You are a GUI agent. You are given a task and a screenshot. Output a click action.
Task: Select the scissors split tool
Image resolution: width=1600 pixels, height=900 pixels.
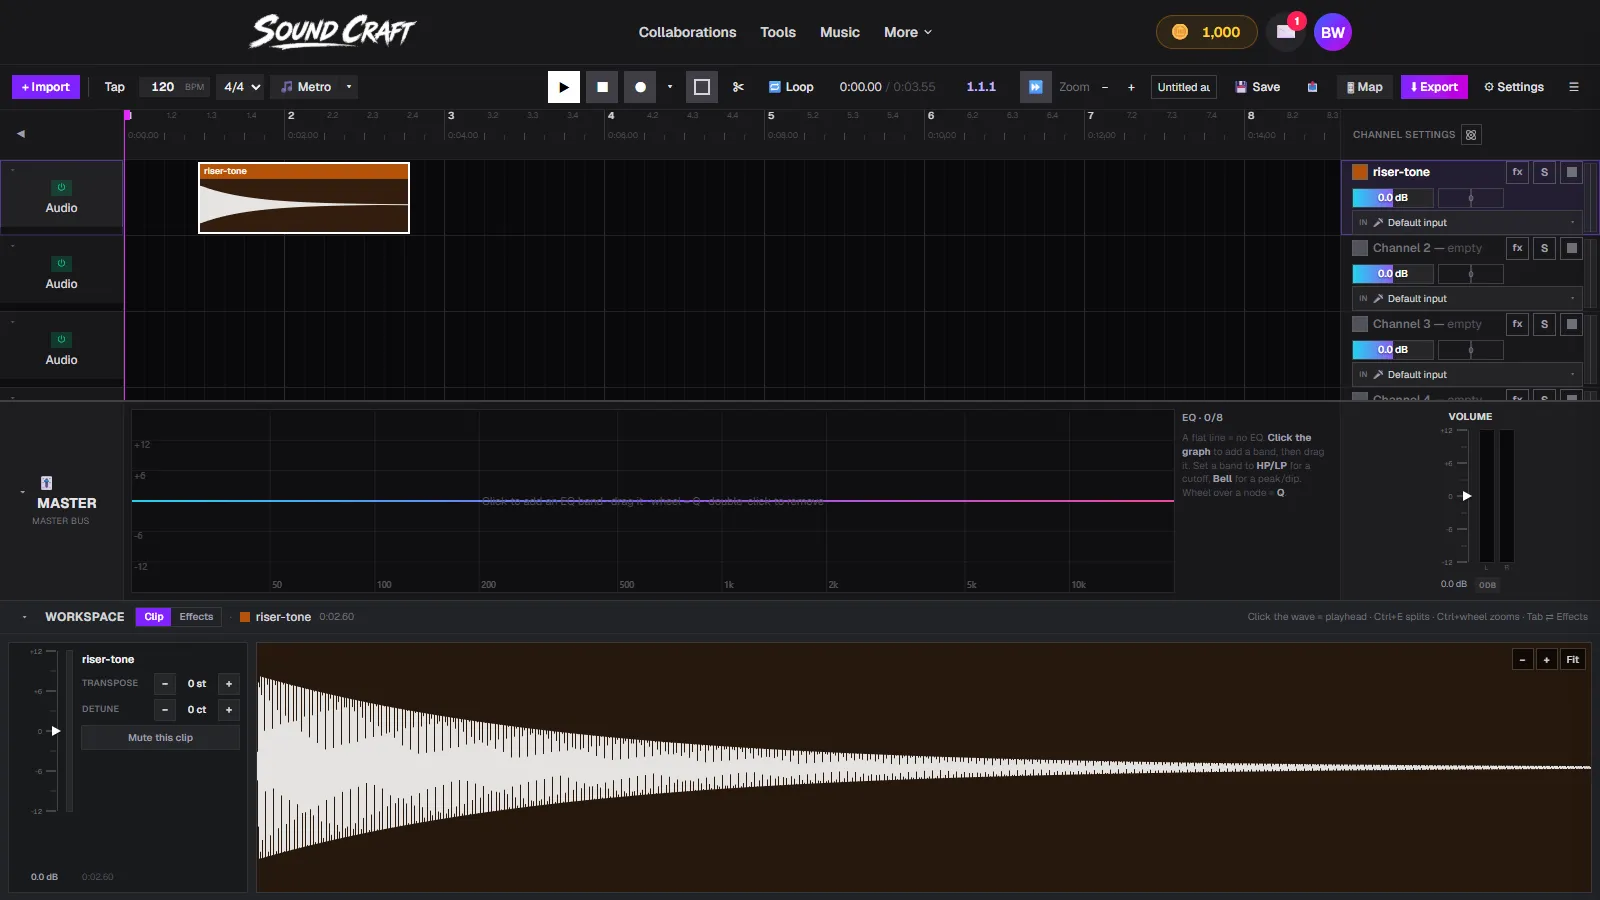click(738, 87)
